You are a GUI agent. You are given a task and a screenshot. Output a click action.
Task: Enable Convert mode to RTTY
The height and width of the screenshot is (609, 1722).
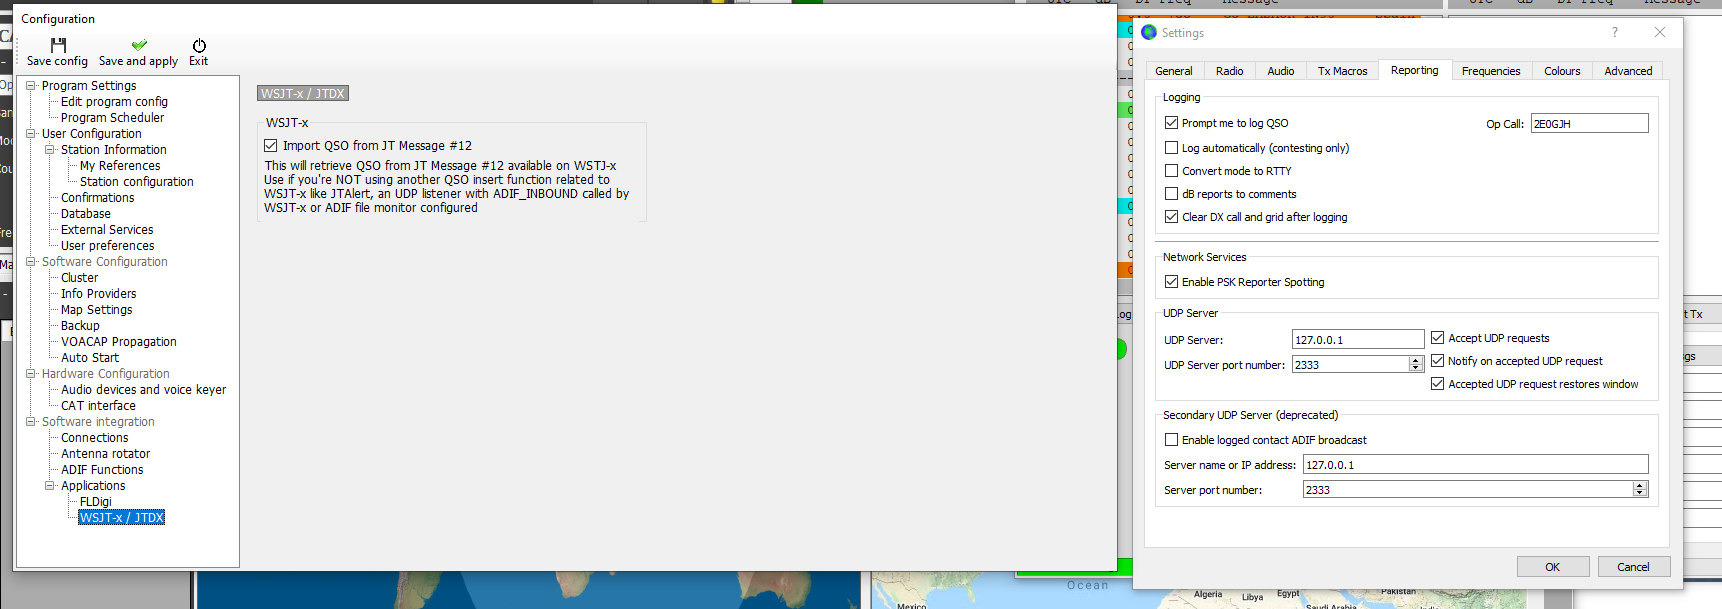1171,171
